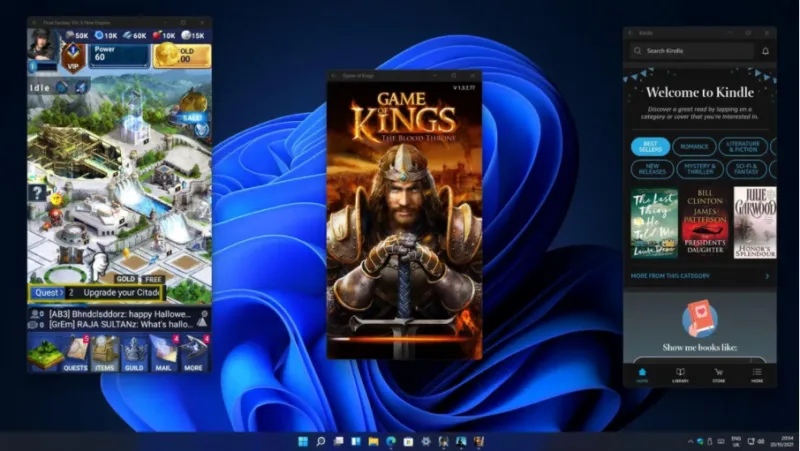Tap the blue energy resource showing 10K
This screenshot has height=451, width=800.
point(99,35)
